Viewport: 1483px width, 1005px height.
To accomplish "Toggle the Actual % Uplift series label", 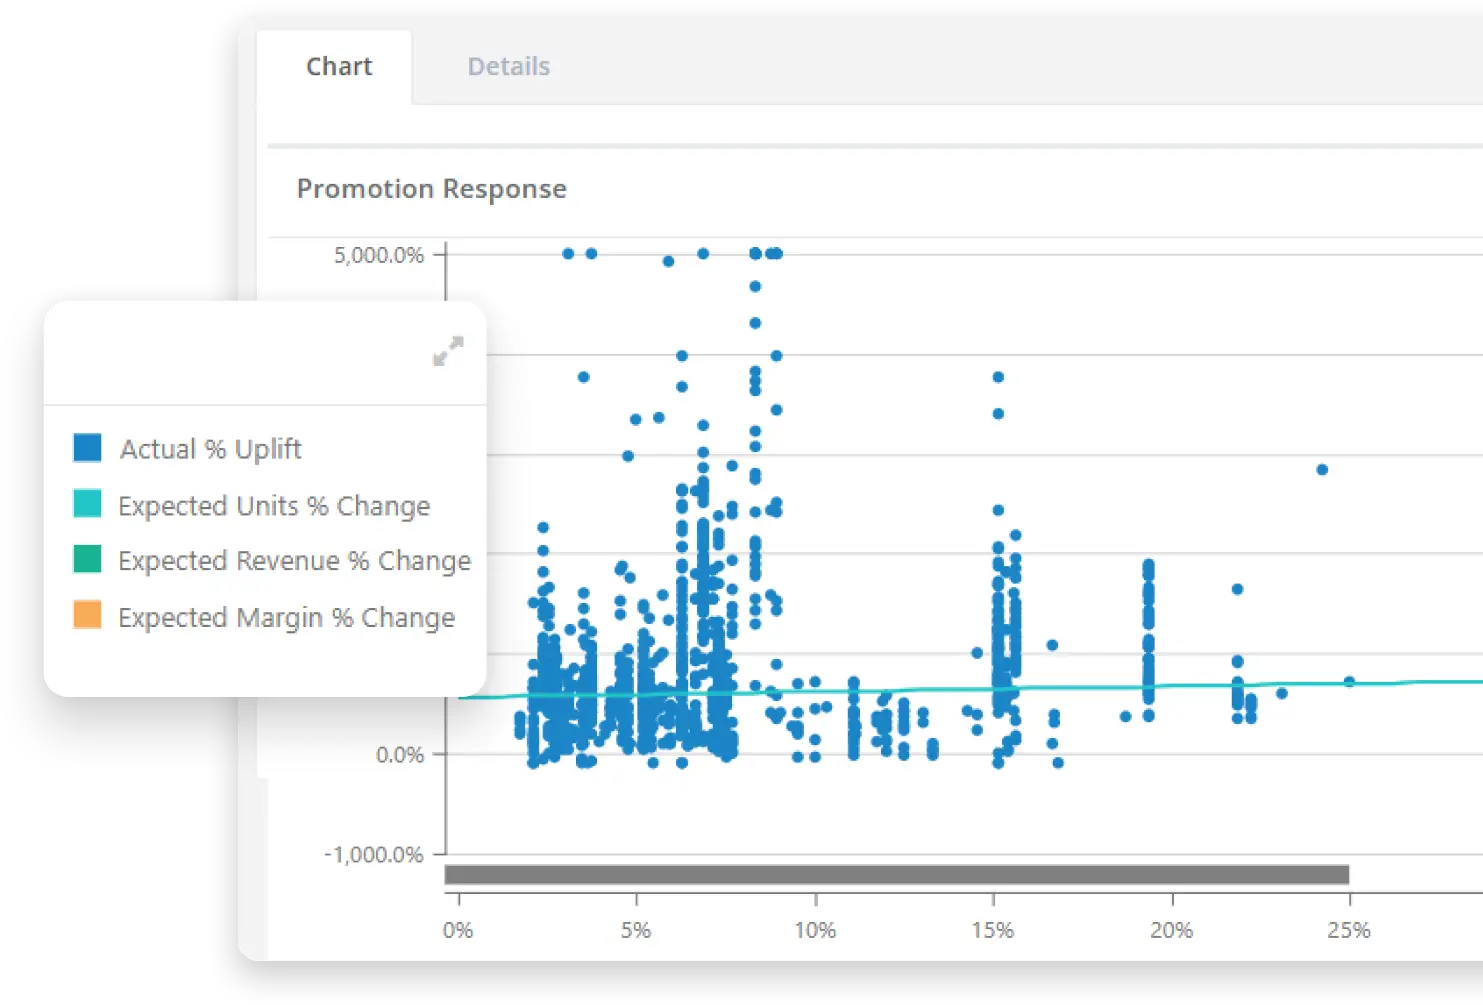I will [x=211, y=449].
